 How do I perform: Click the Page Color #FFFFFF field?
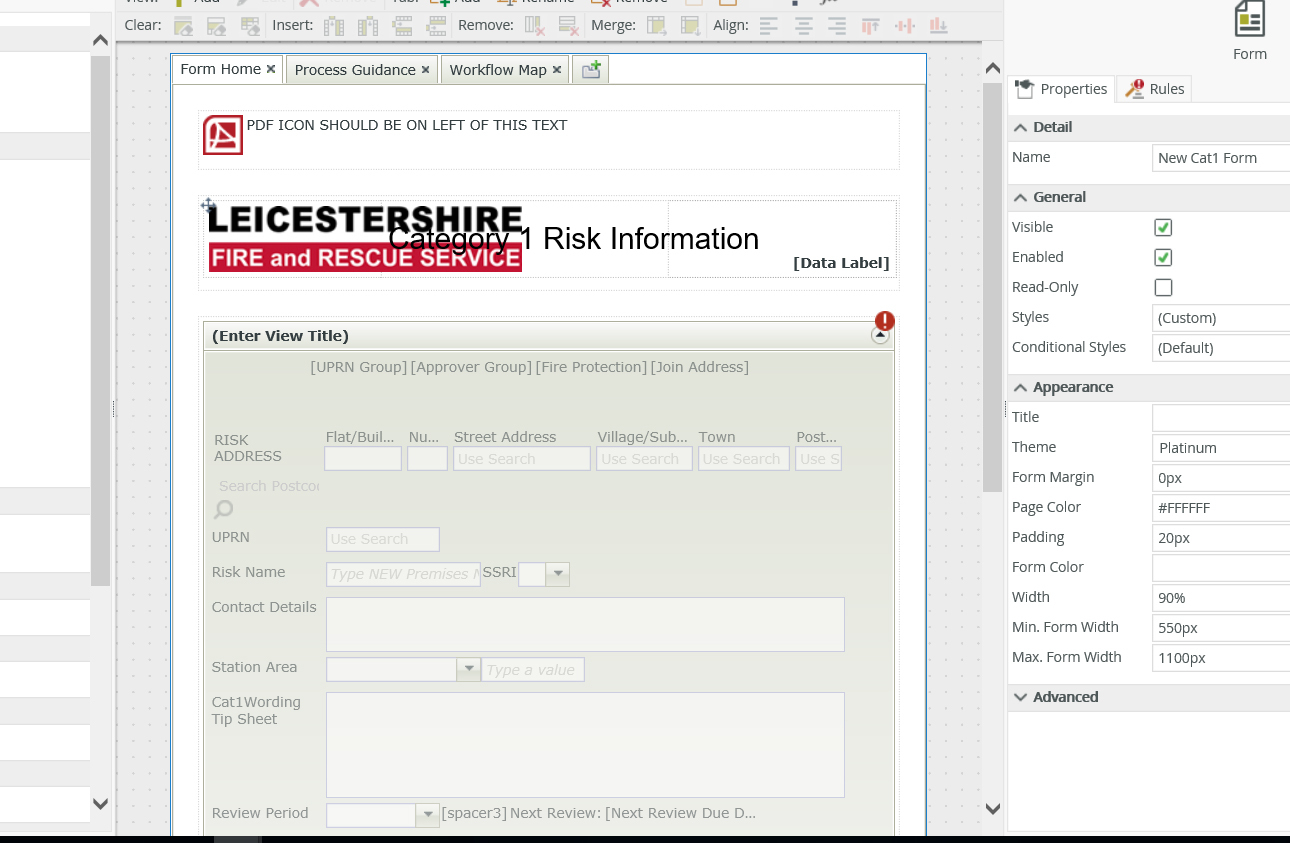(x=1221, y=507)
